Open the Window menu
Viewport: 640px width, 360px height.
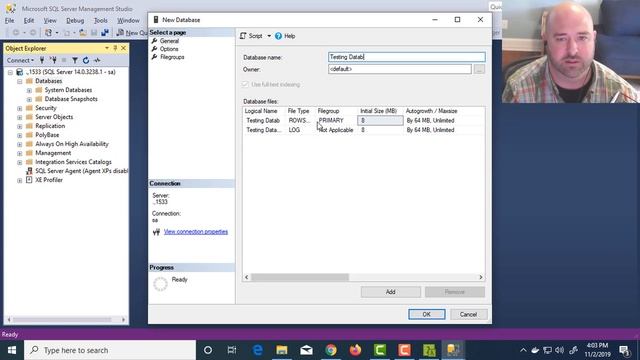click(x=128, y=20)
